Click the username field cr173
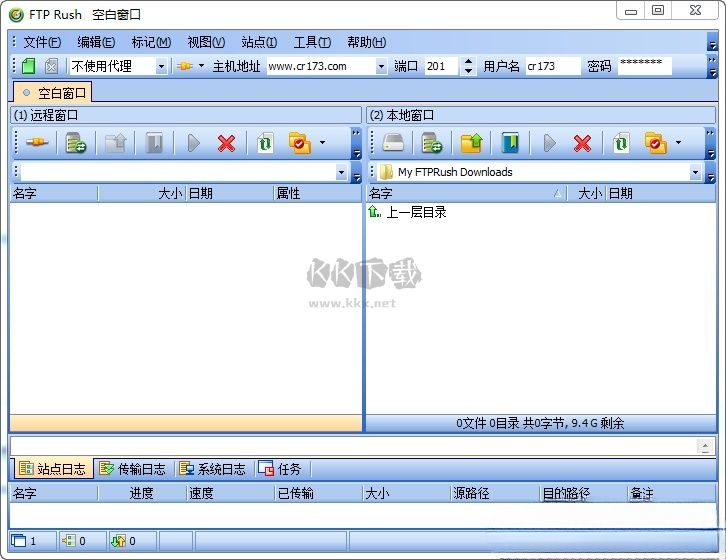726x560 pixels. (x=553, y=66)
